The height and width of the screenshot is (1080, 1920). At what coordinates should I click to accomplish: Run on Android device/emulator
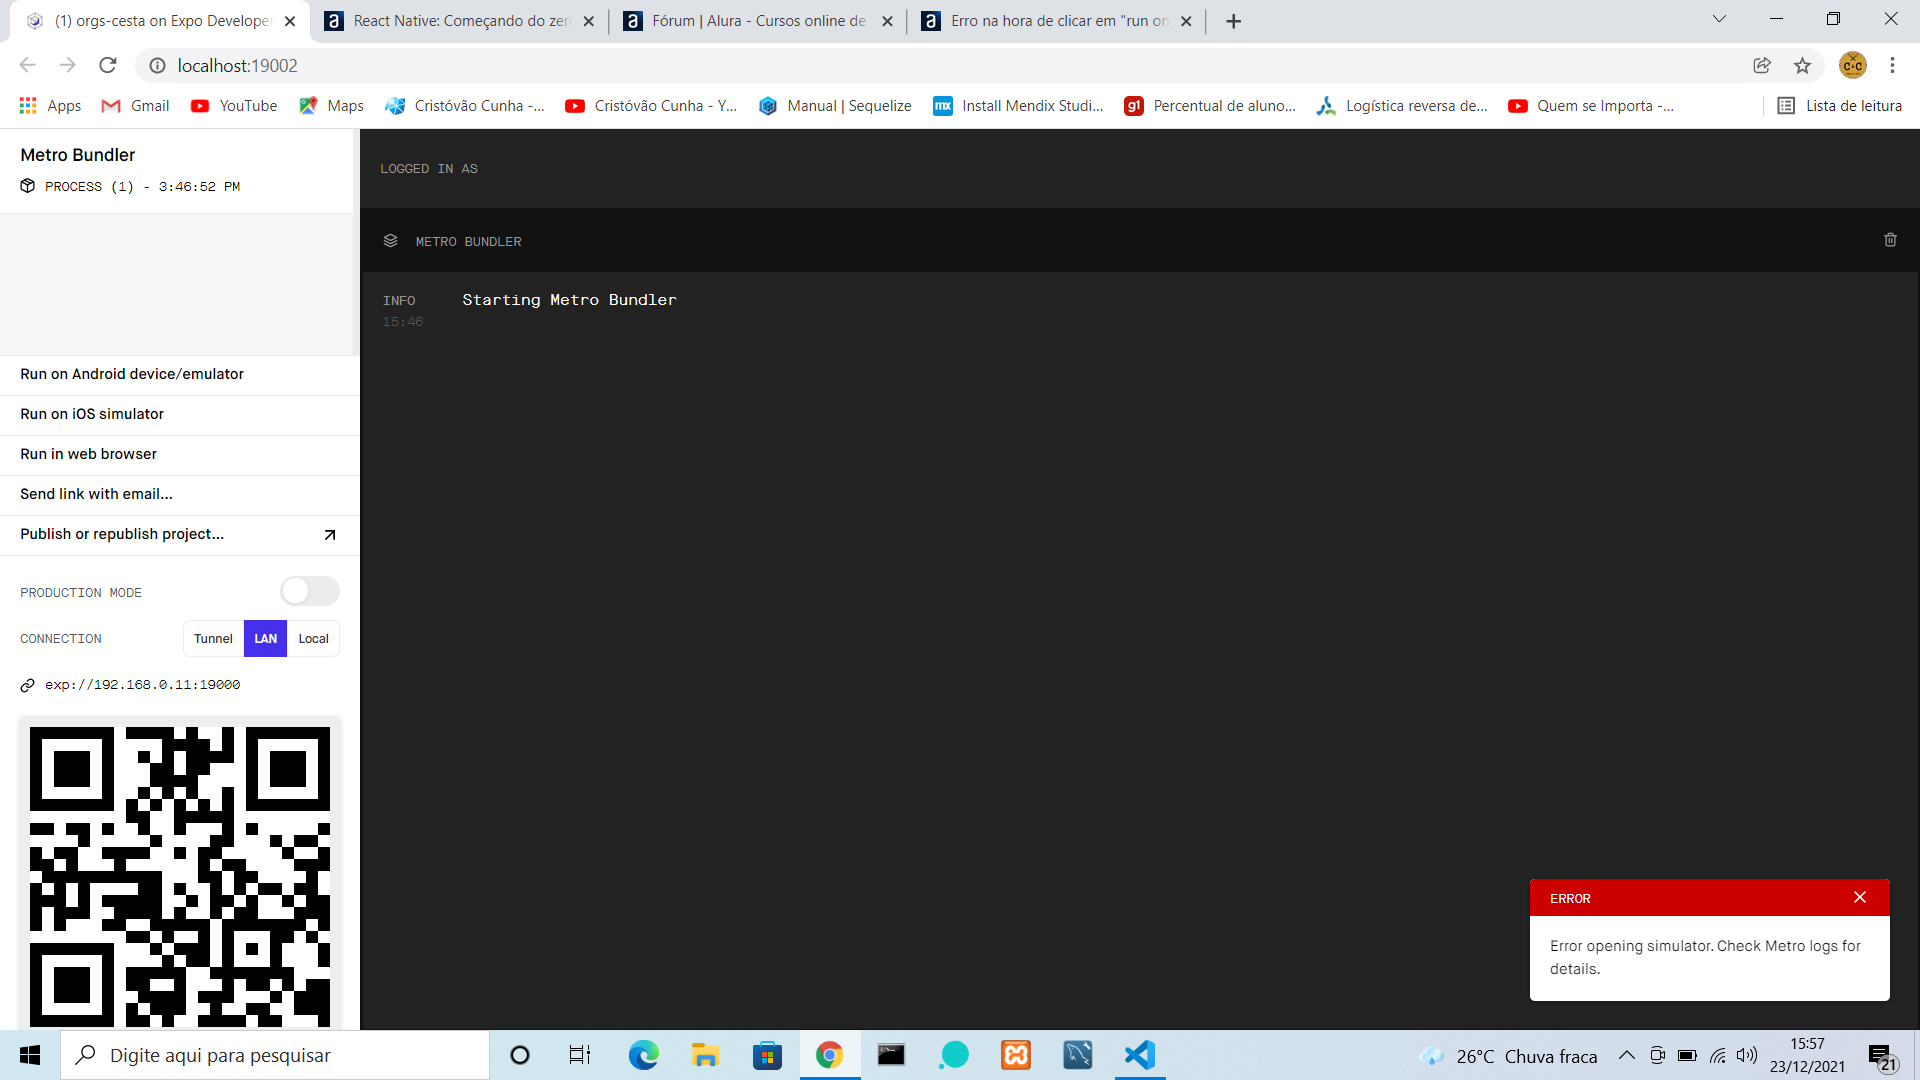(x=179, y=374)
